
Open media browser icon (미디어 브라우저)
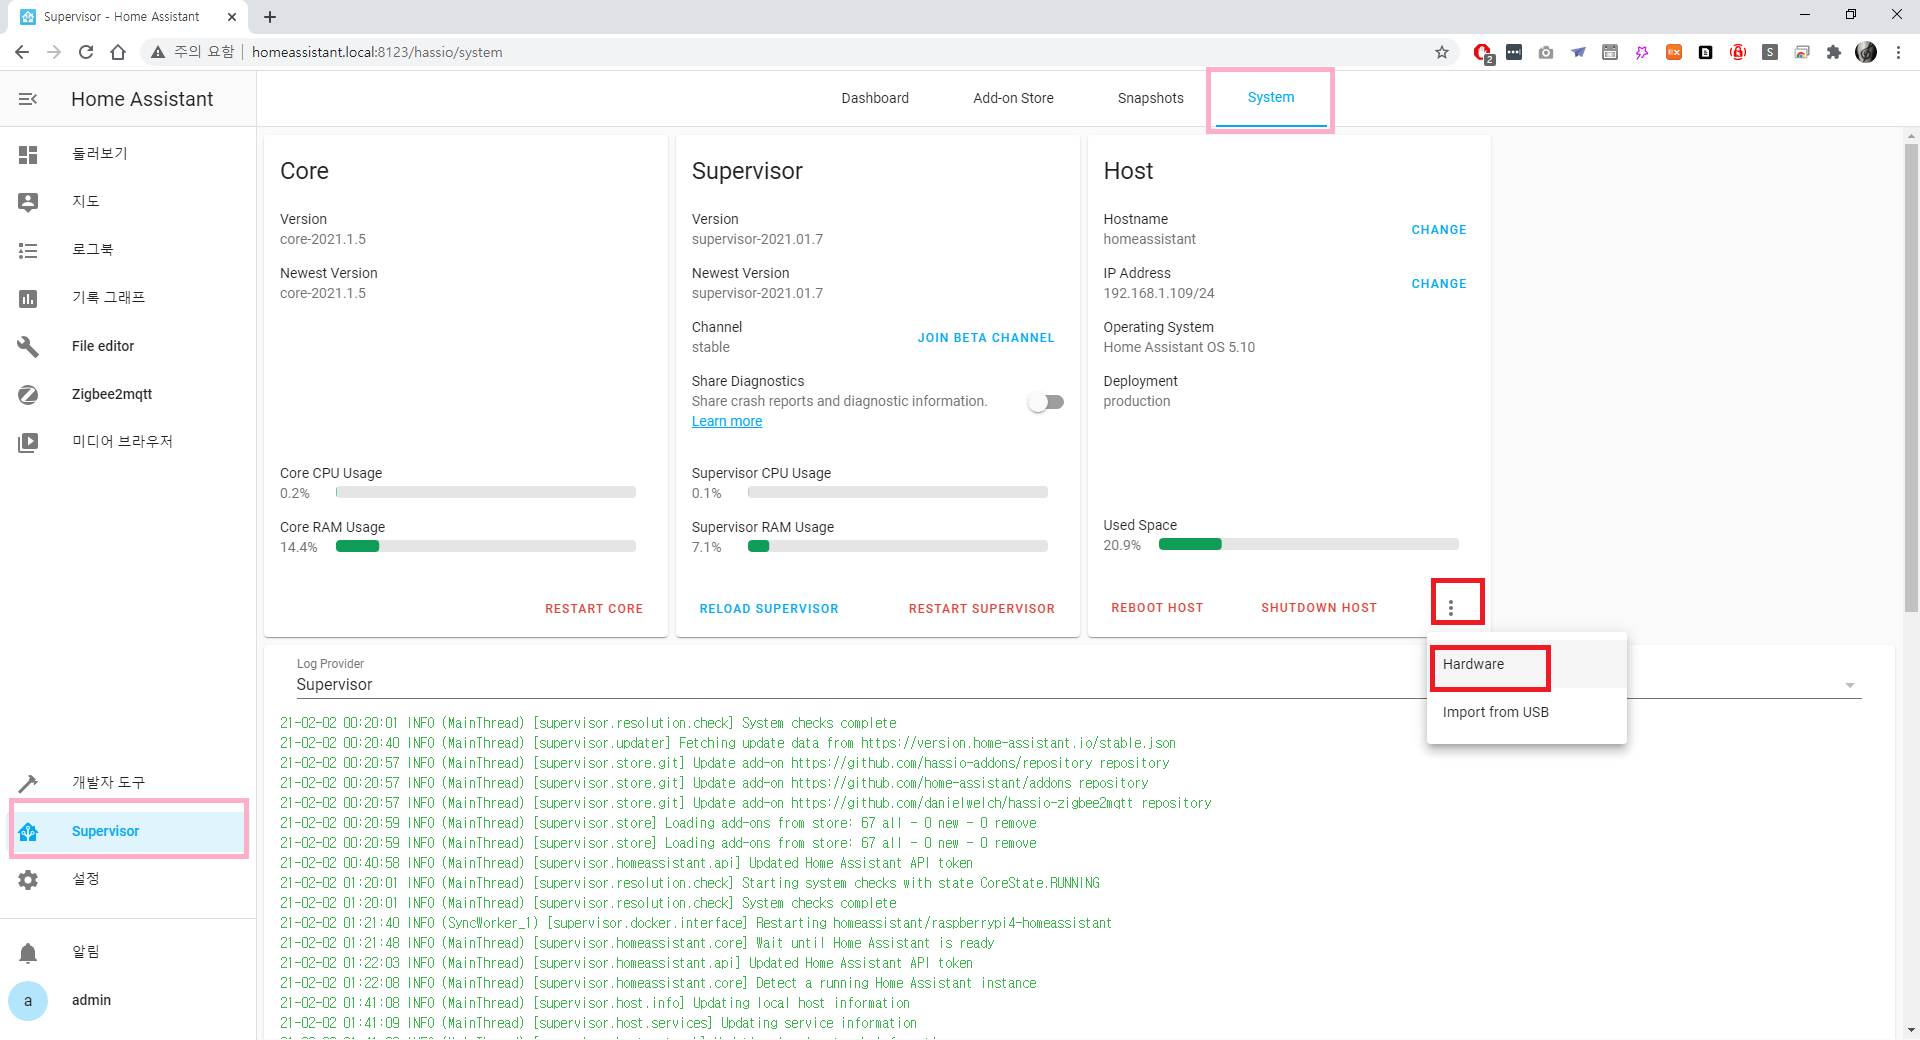click(x=28, y=442)
